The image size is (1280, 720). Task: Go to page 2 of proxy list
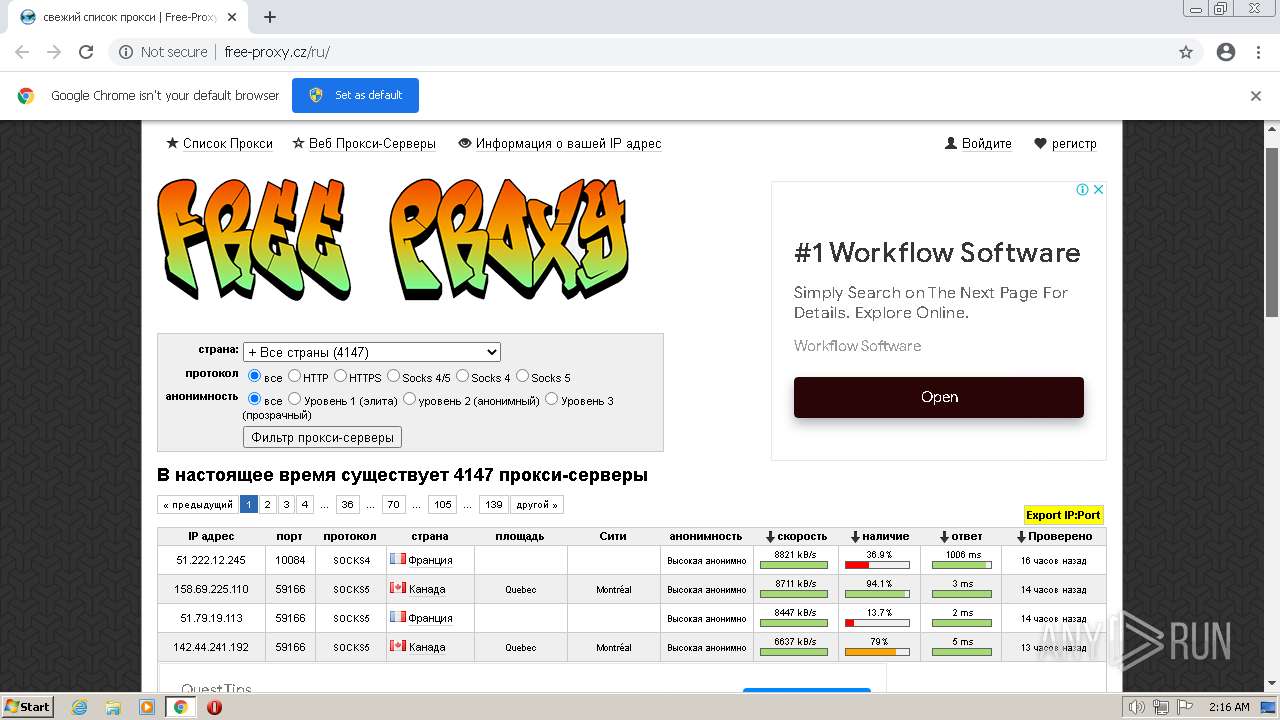click(267, 505)
